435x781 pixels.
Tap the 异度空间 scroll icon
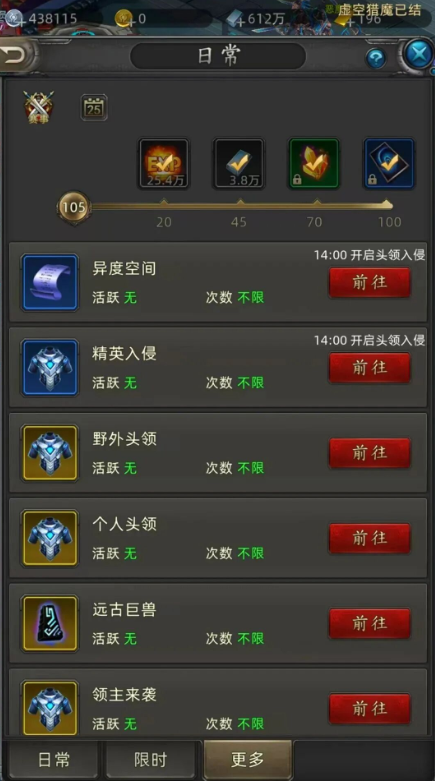pyautogui.click(x=50, y=282)
